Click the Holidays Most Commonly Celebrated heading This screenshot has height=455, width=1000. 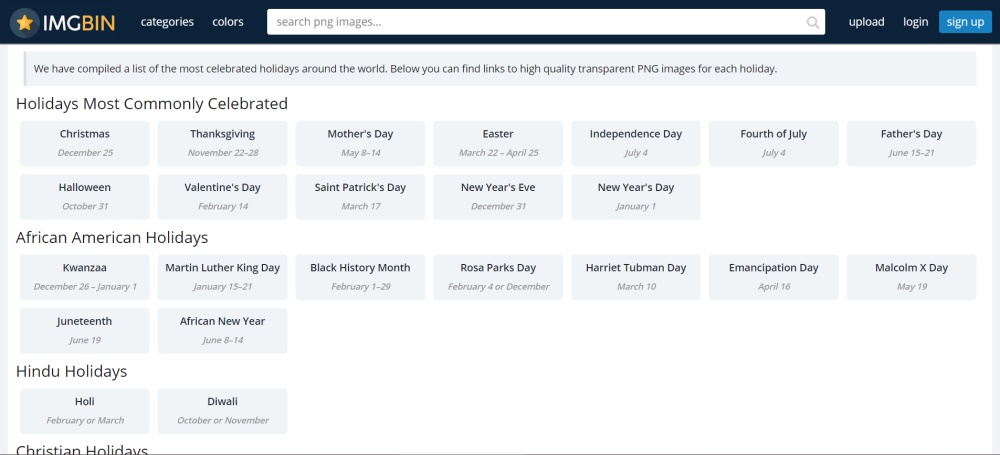pyautogui.click(x=152, y=104)
